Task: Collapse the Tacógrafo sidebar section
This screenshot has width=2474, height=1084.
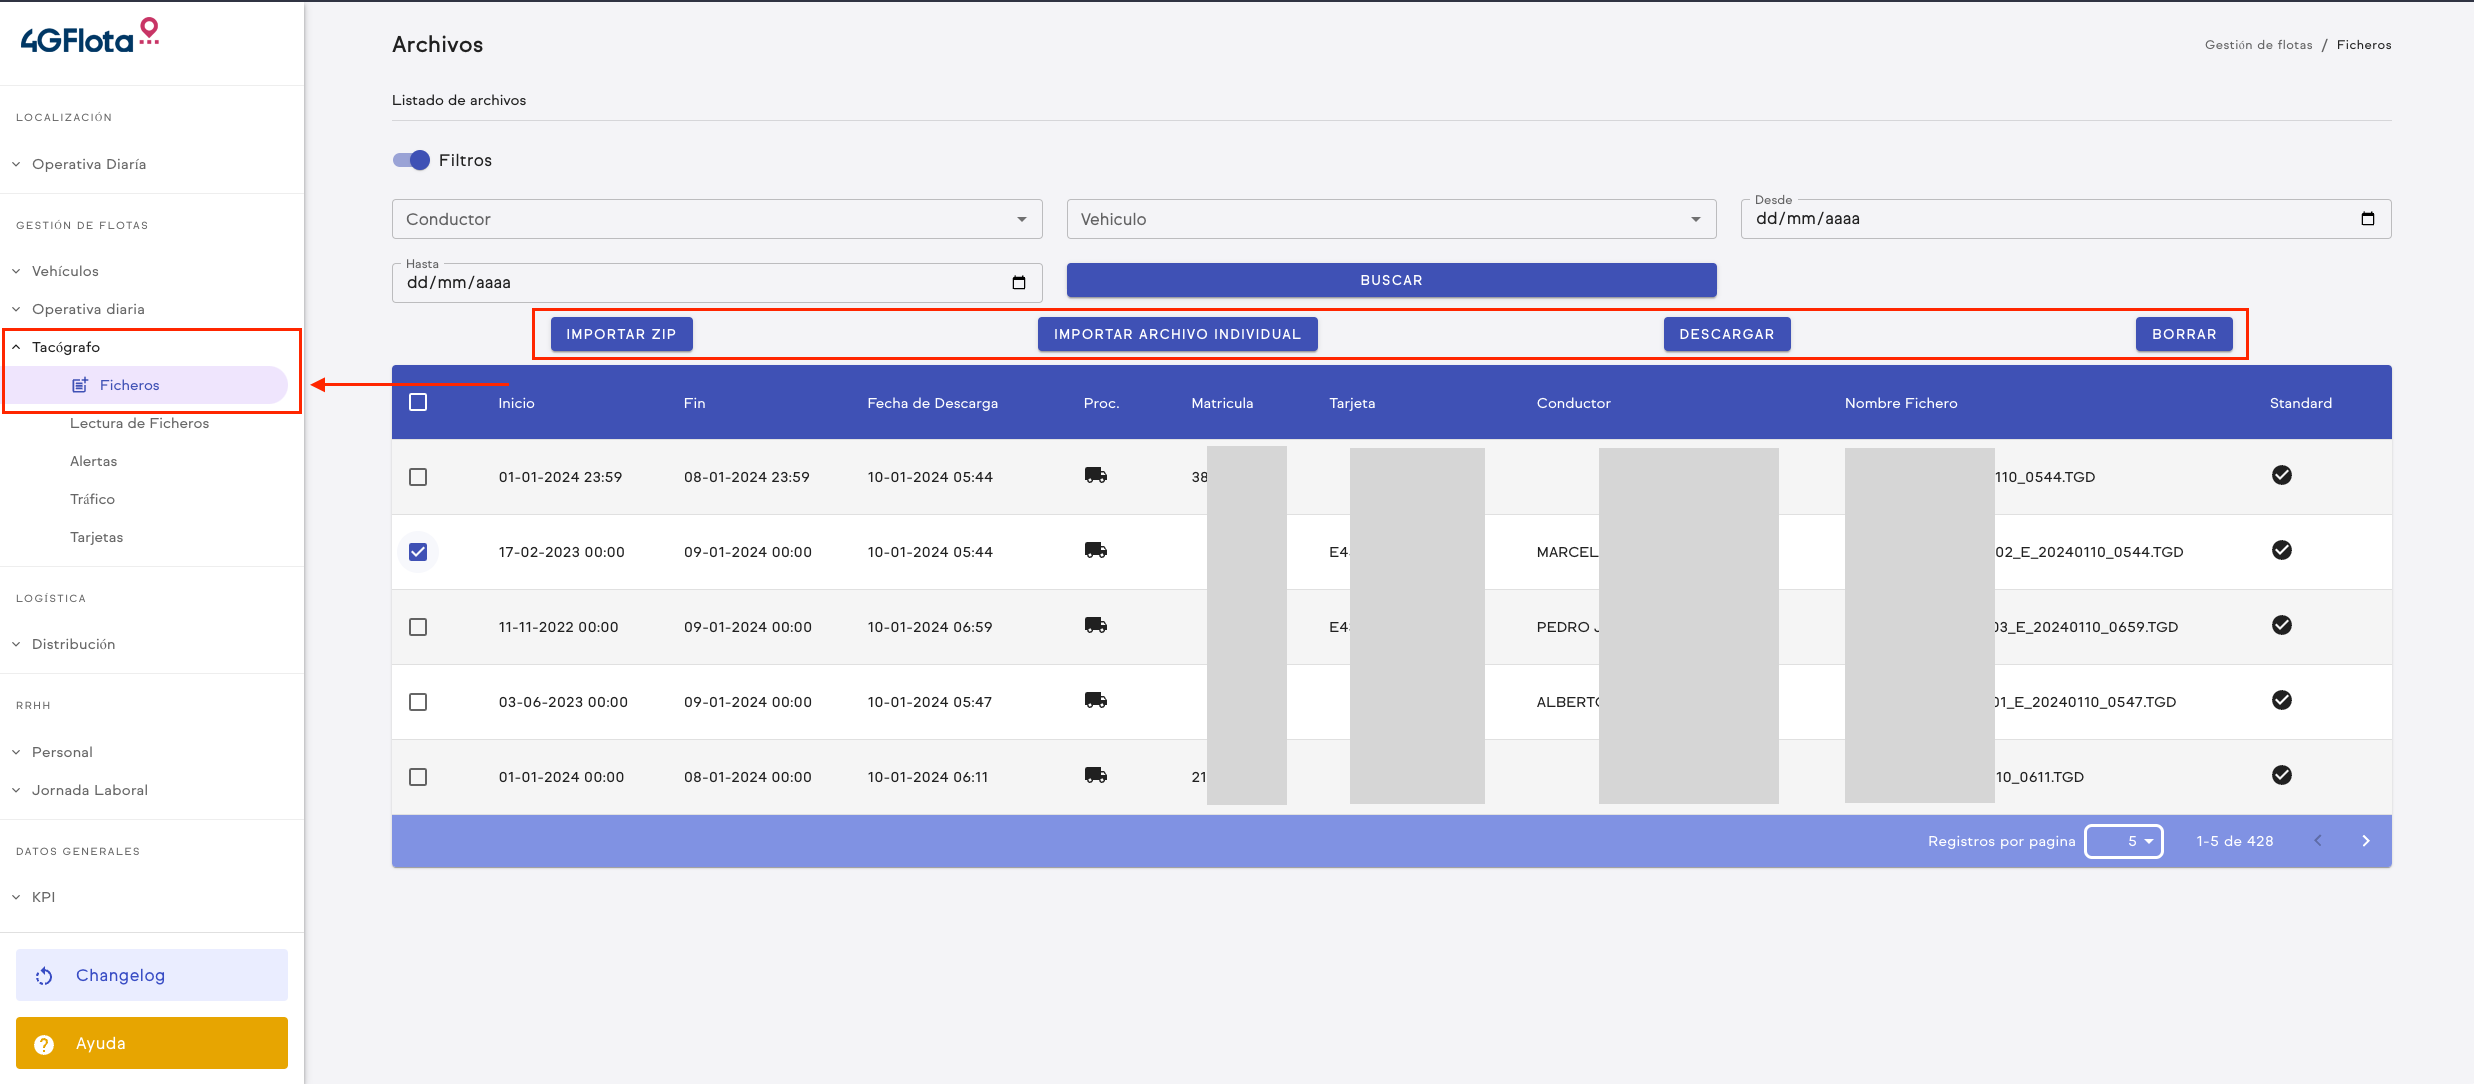Action: [x=66, y=347]
